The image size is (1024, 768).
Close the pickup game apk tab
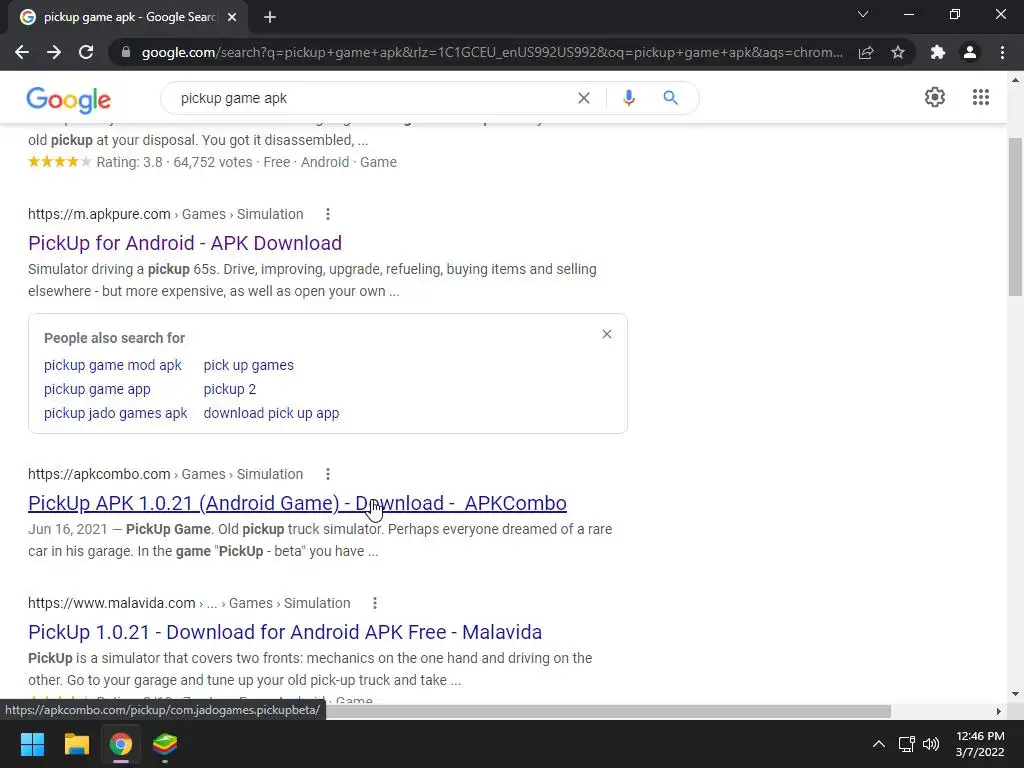click(232, 17)
